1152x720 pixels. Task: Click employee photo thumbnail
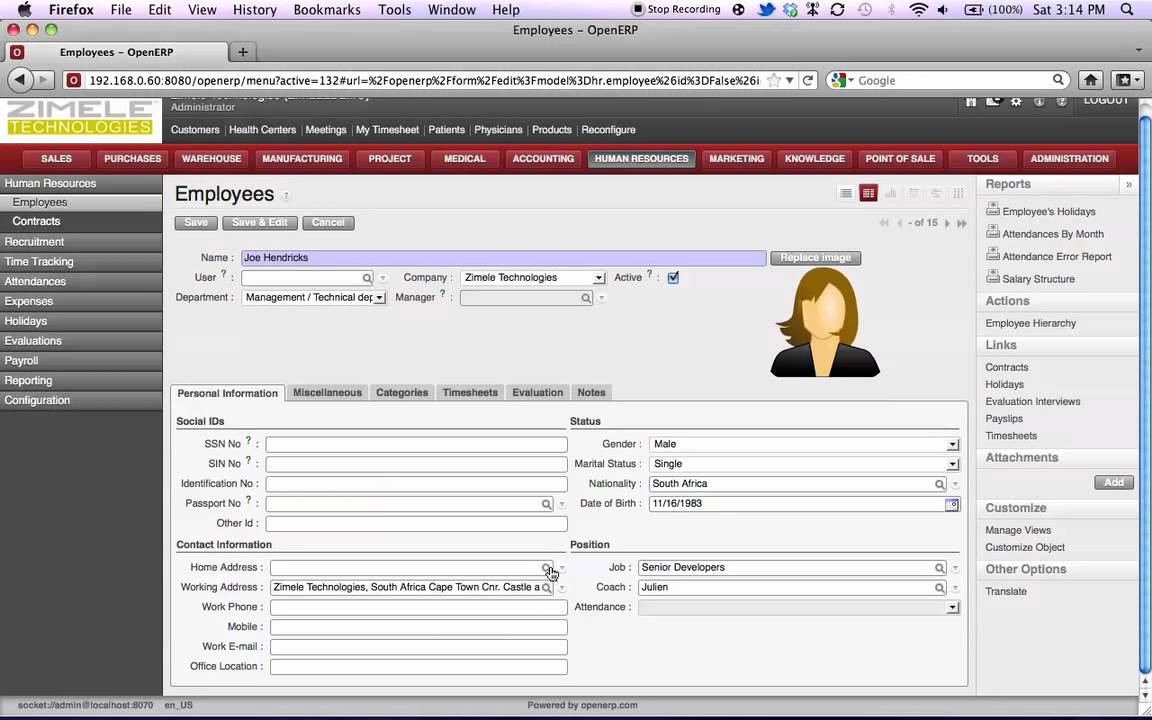pos(825,322)
